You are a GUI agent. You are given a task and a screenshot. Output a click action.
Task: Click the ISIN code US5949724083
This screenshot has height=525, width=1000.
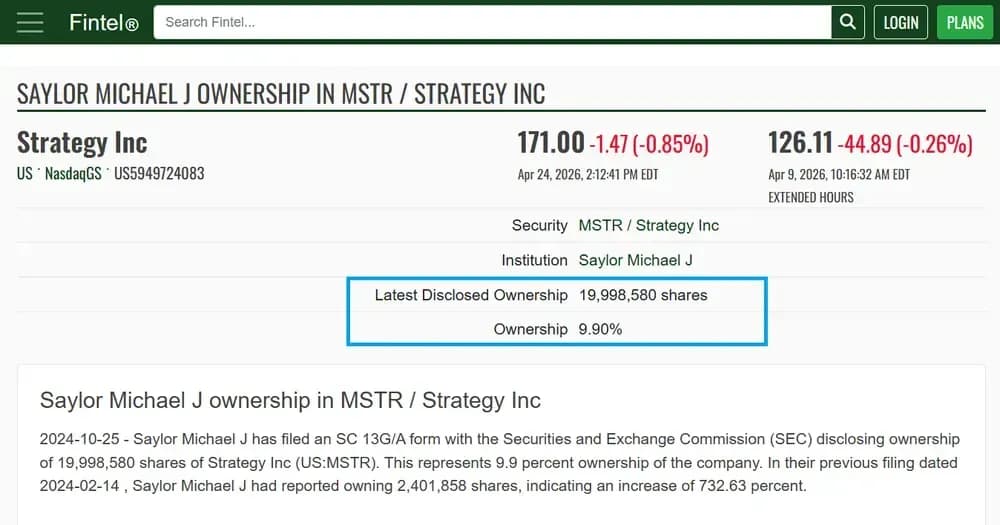(159, 173)
